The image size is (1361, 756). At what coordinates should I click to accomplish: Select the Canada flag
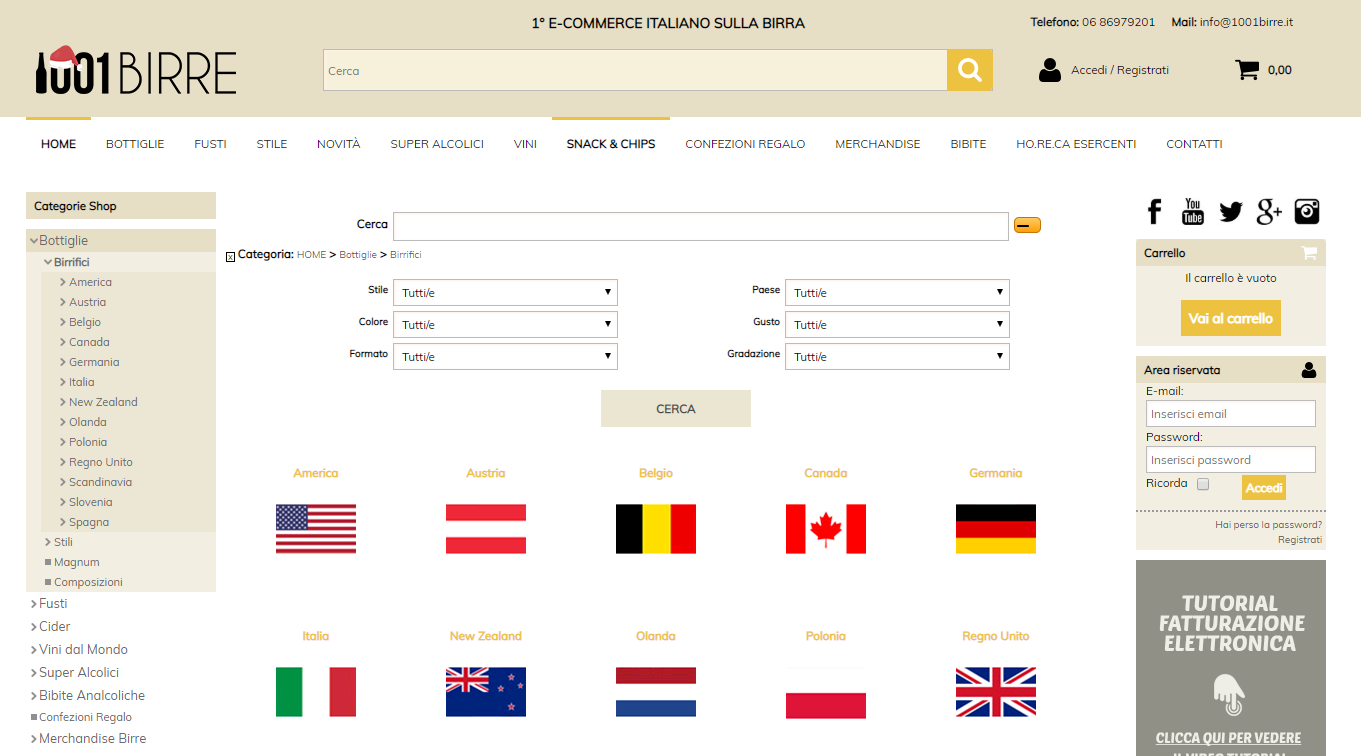click(826, 529)
